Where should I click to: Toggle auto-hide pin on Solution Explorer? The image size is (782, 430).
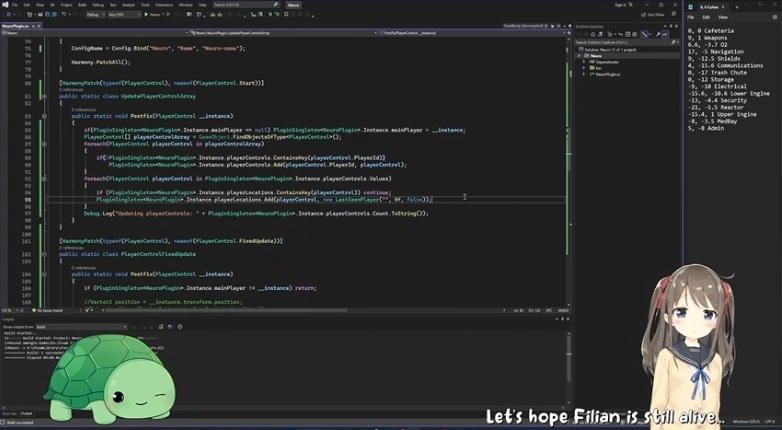click(x=671, y=26)
